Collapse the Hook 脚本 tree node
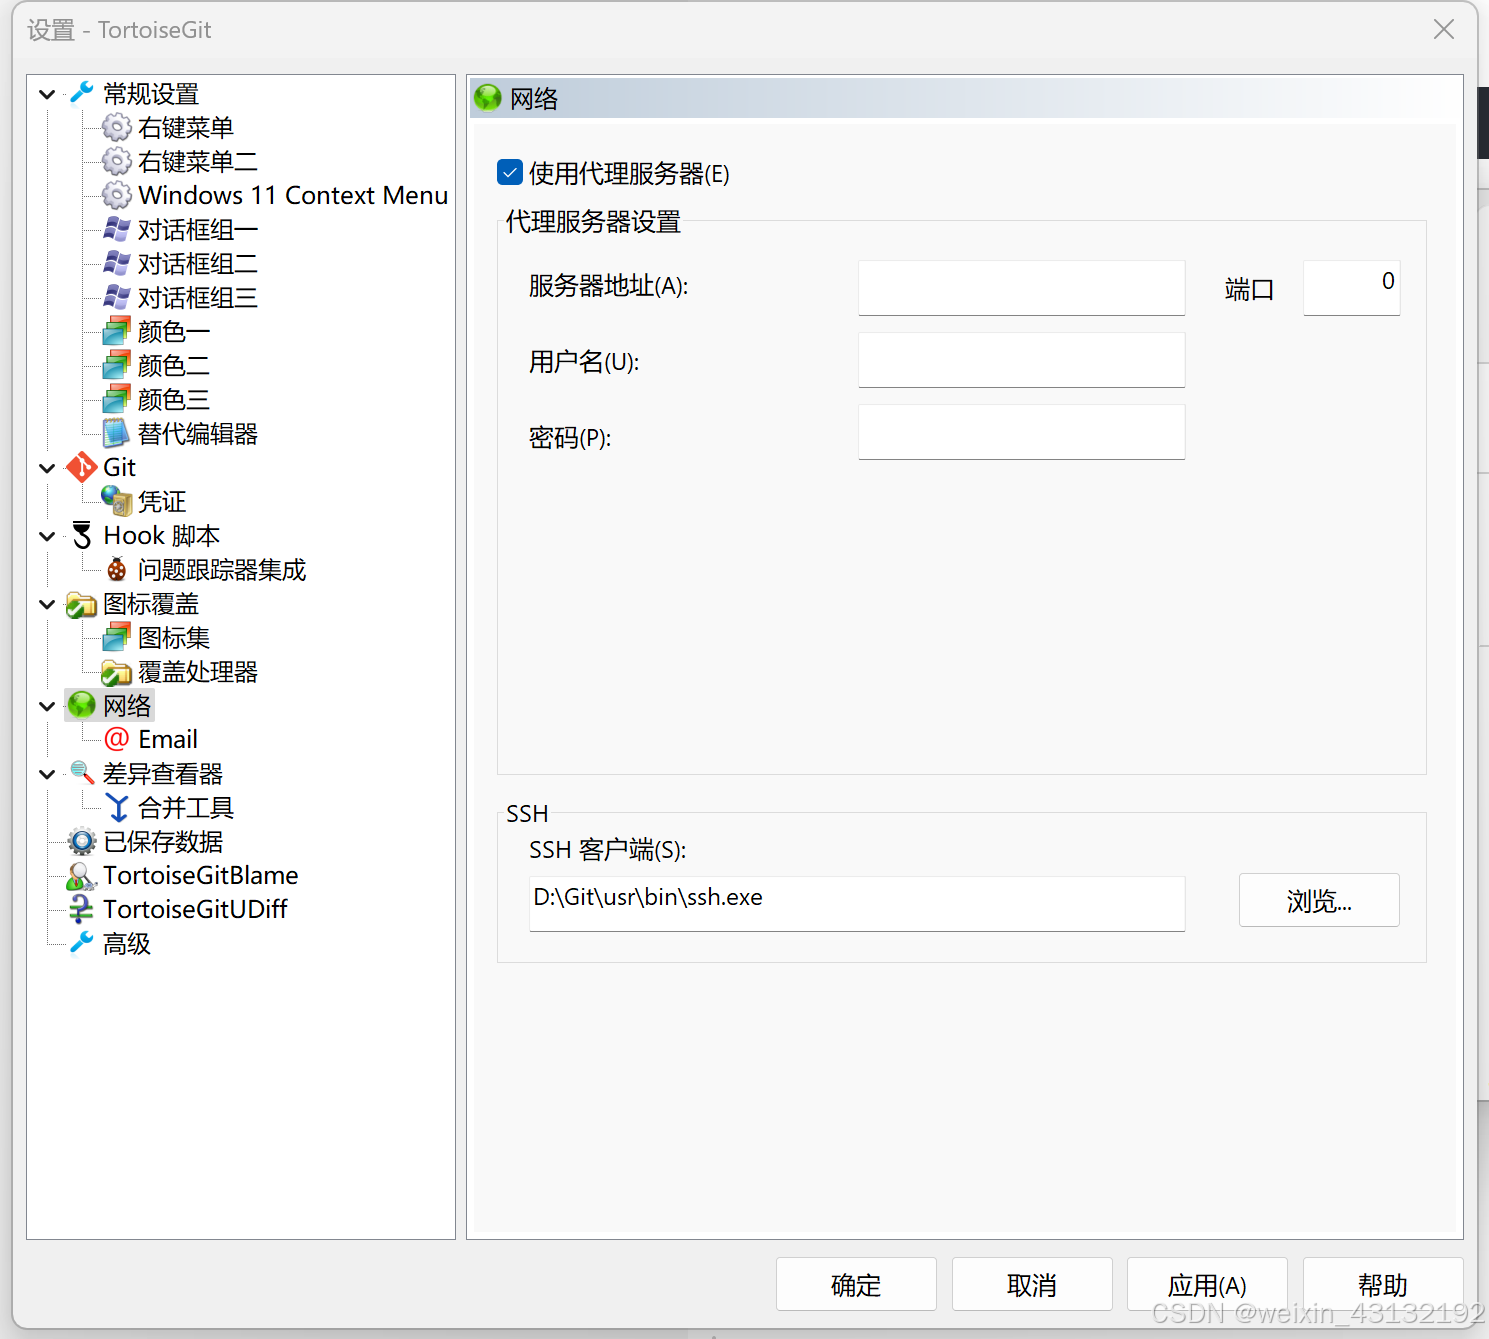 (x=47, y=536)
